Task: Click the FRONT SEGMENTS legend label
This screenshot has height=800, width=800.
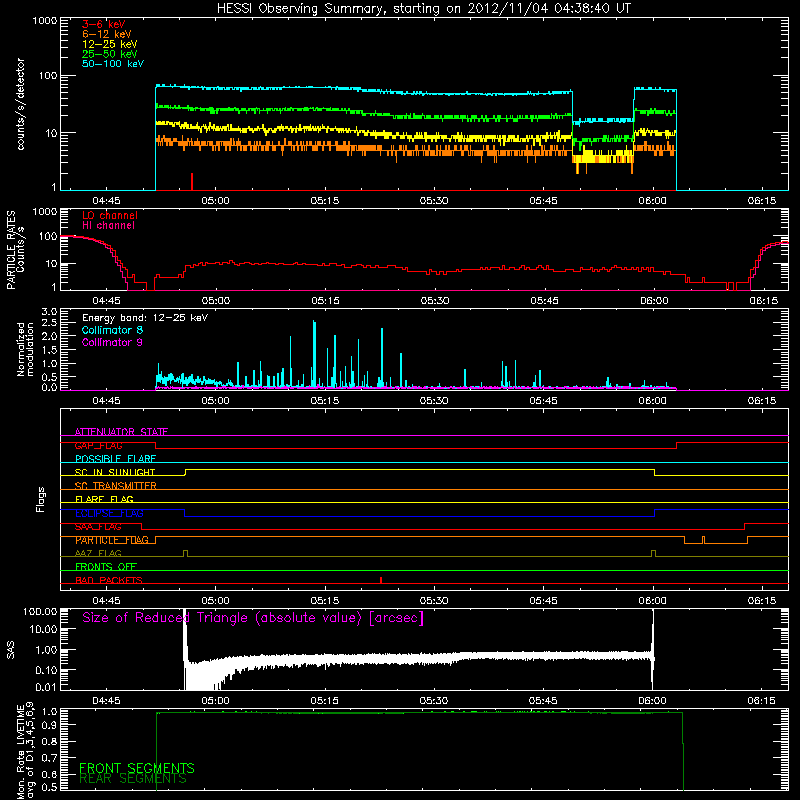Action: coord(137,768)
